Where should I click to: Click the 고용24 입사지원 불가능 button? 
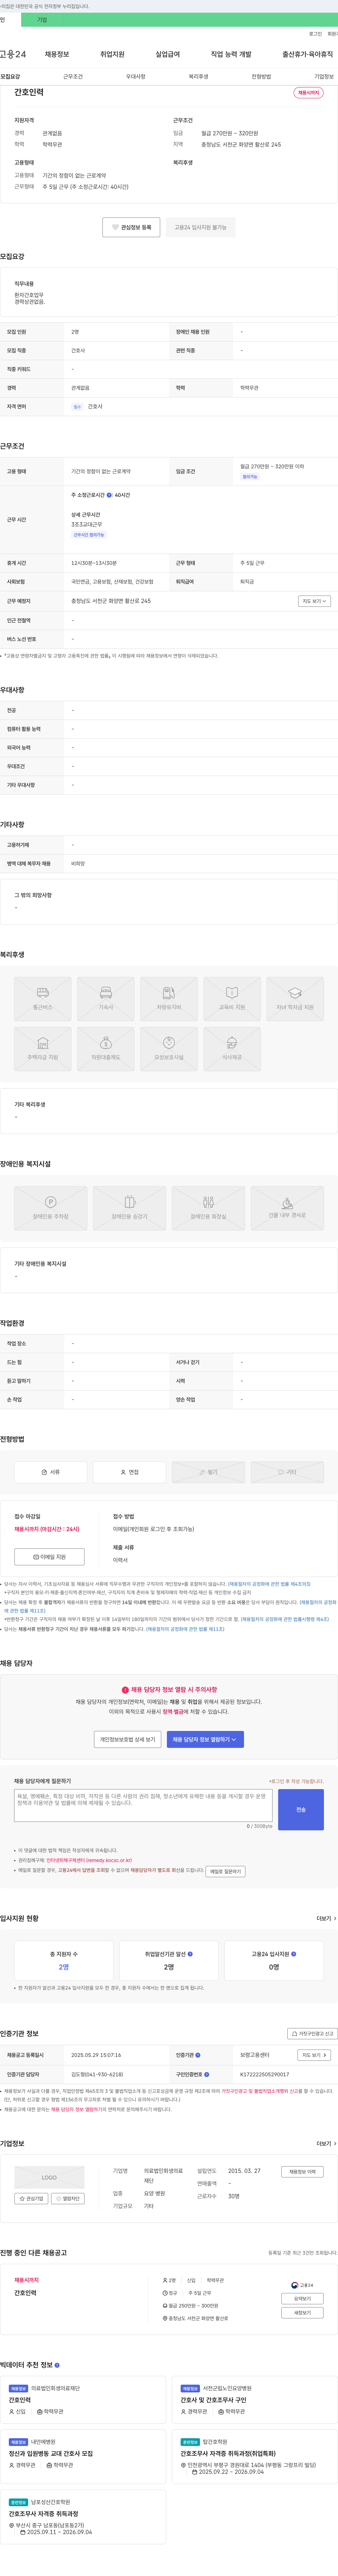[200, 227]
